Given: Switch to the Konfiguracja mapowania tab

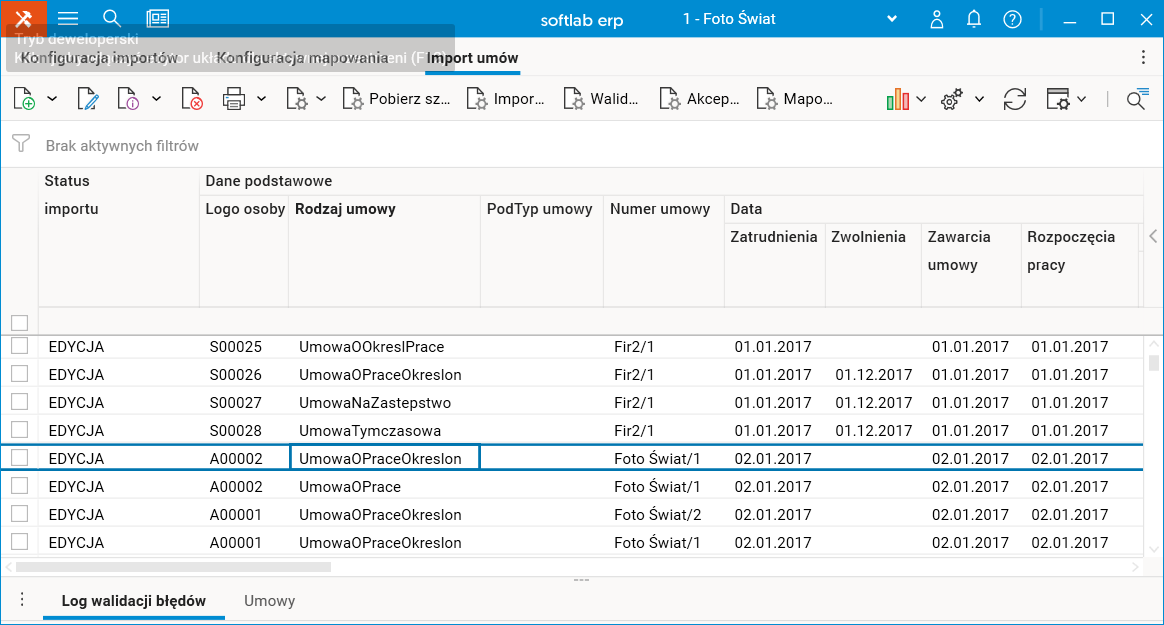Looking at the screenshot, I should [302, 58].
